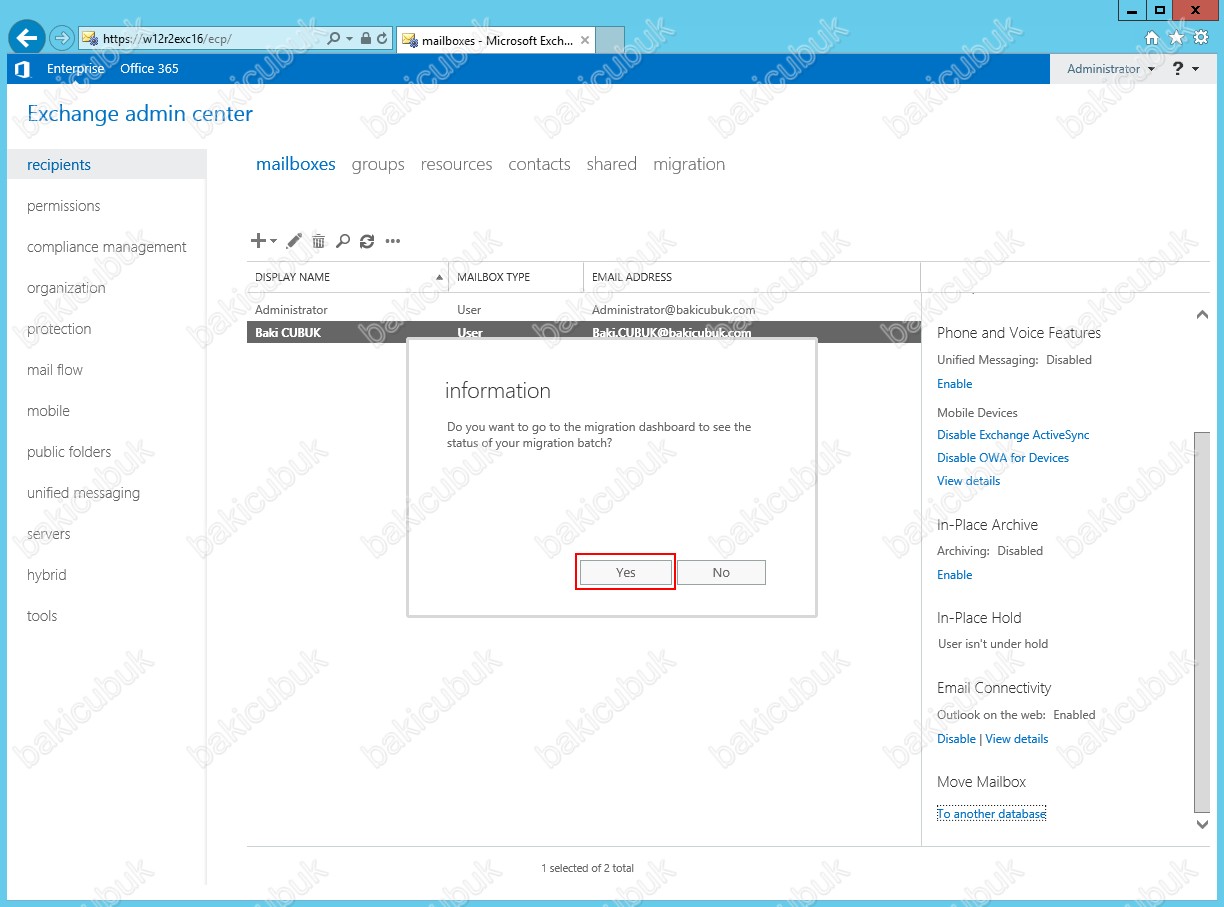Click Disable under Email Connectivity
This screenshot has height=907, width=1224.
[956, 739]
